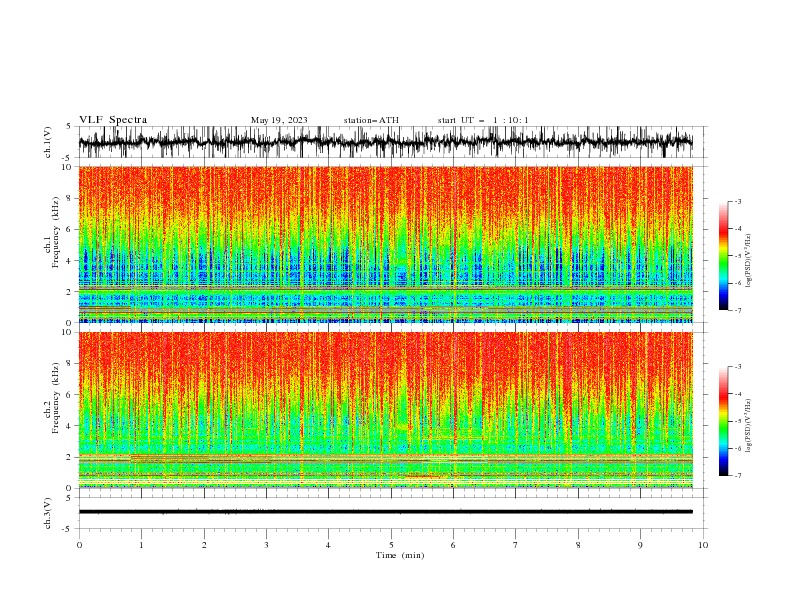Click the ch.1 color bar 'log(PSD)(V²/Hz)' label
The height and width of the screenshot is (612, 792).
coord(749,261)
